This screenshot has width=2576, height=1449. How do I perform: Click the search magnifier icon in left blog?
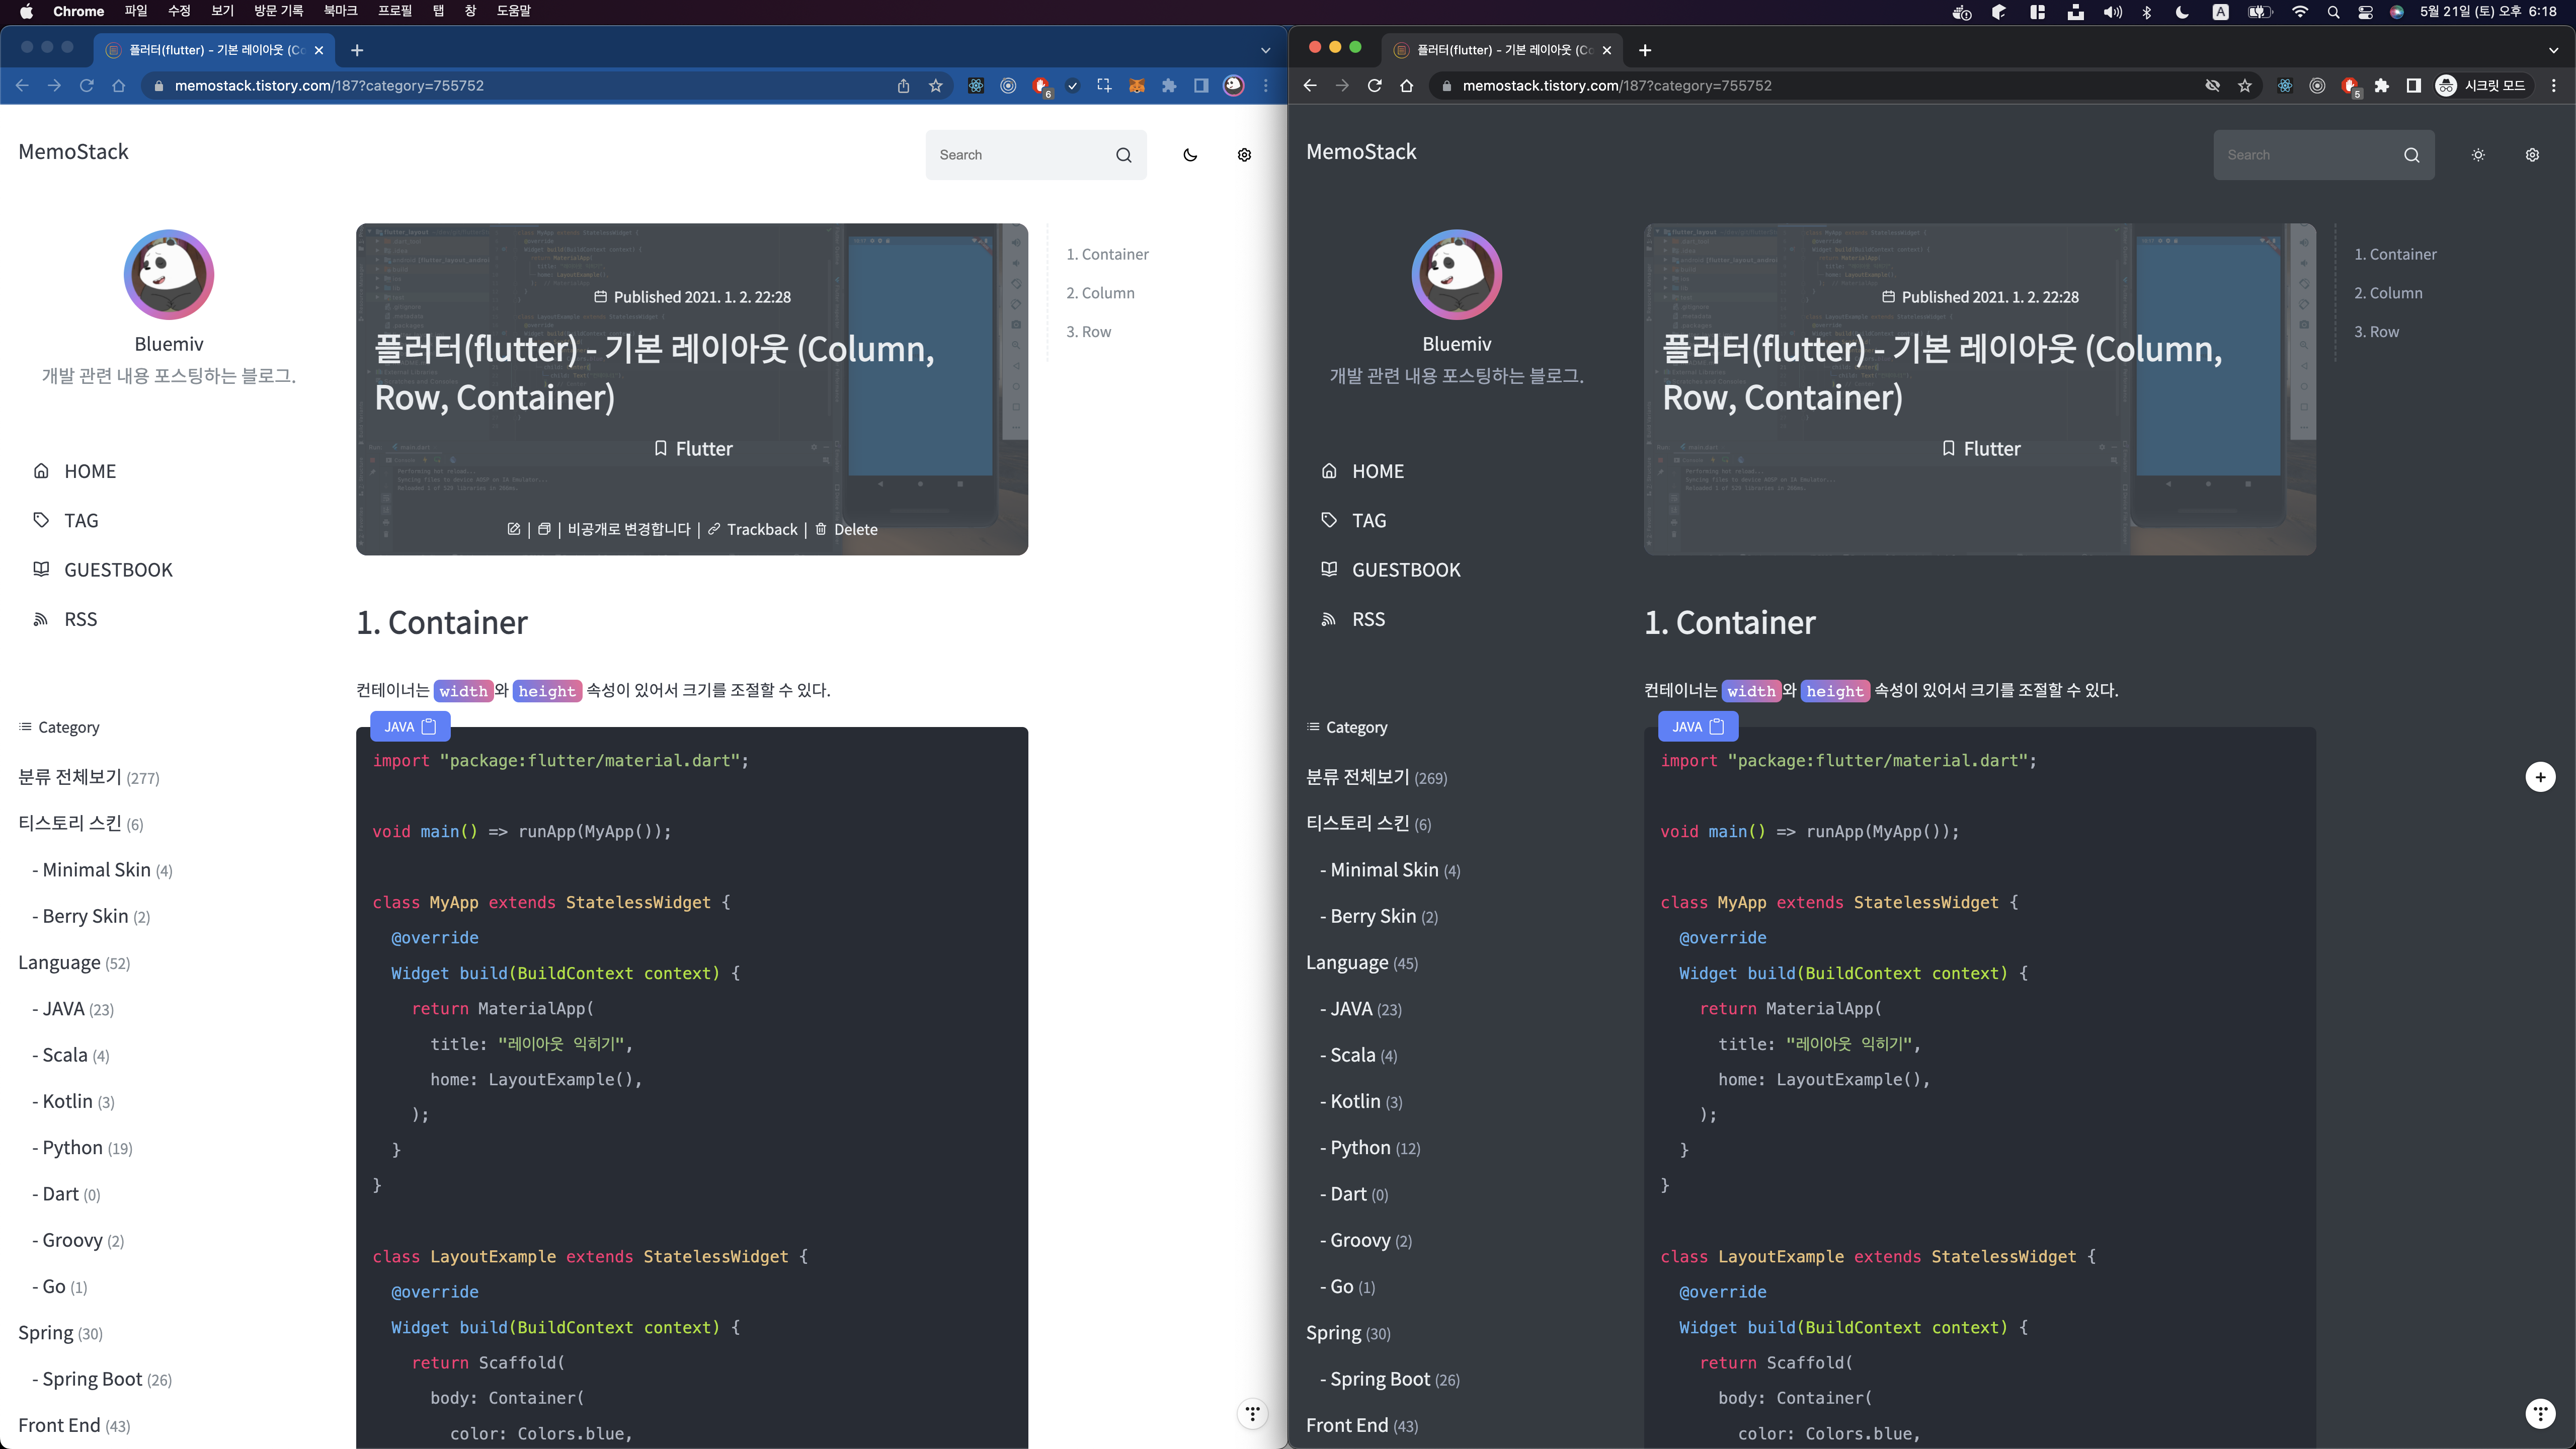[x=1124, y=155]
